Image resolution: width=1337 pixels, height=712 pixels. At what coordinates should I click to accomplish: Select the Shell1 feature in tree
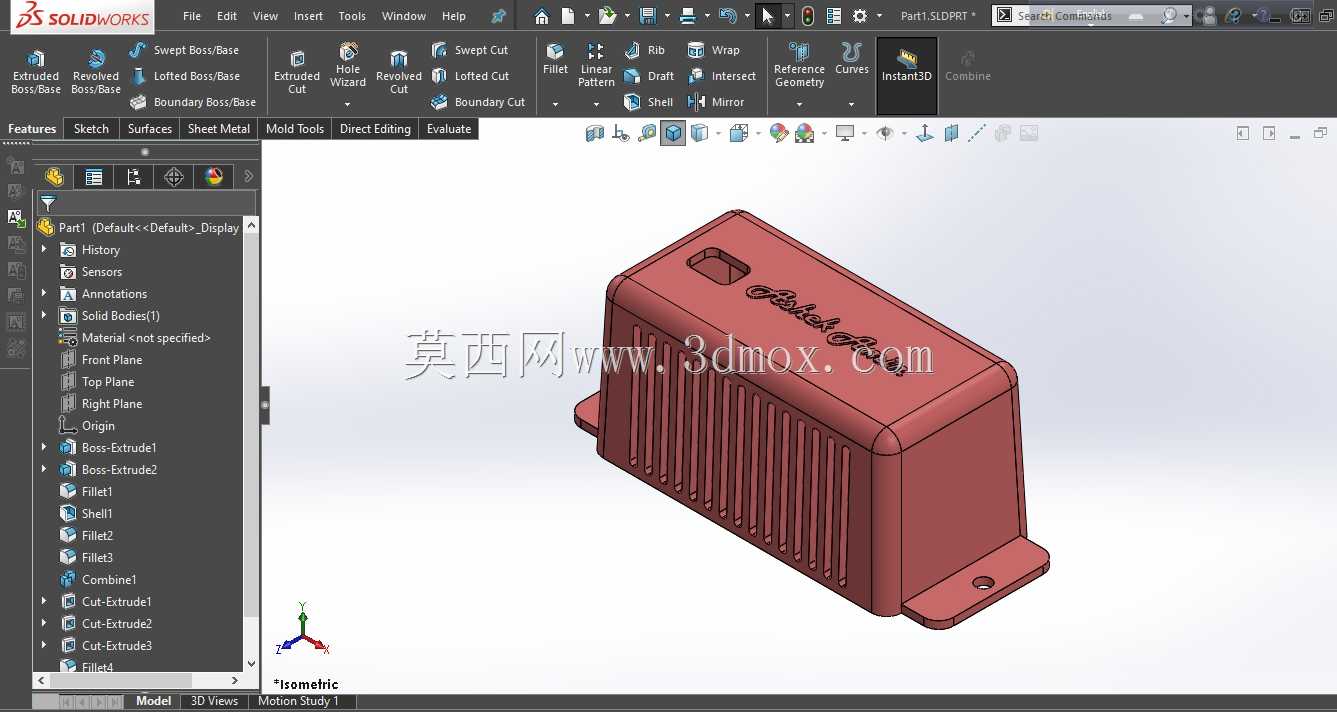coord(86,514)
